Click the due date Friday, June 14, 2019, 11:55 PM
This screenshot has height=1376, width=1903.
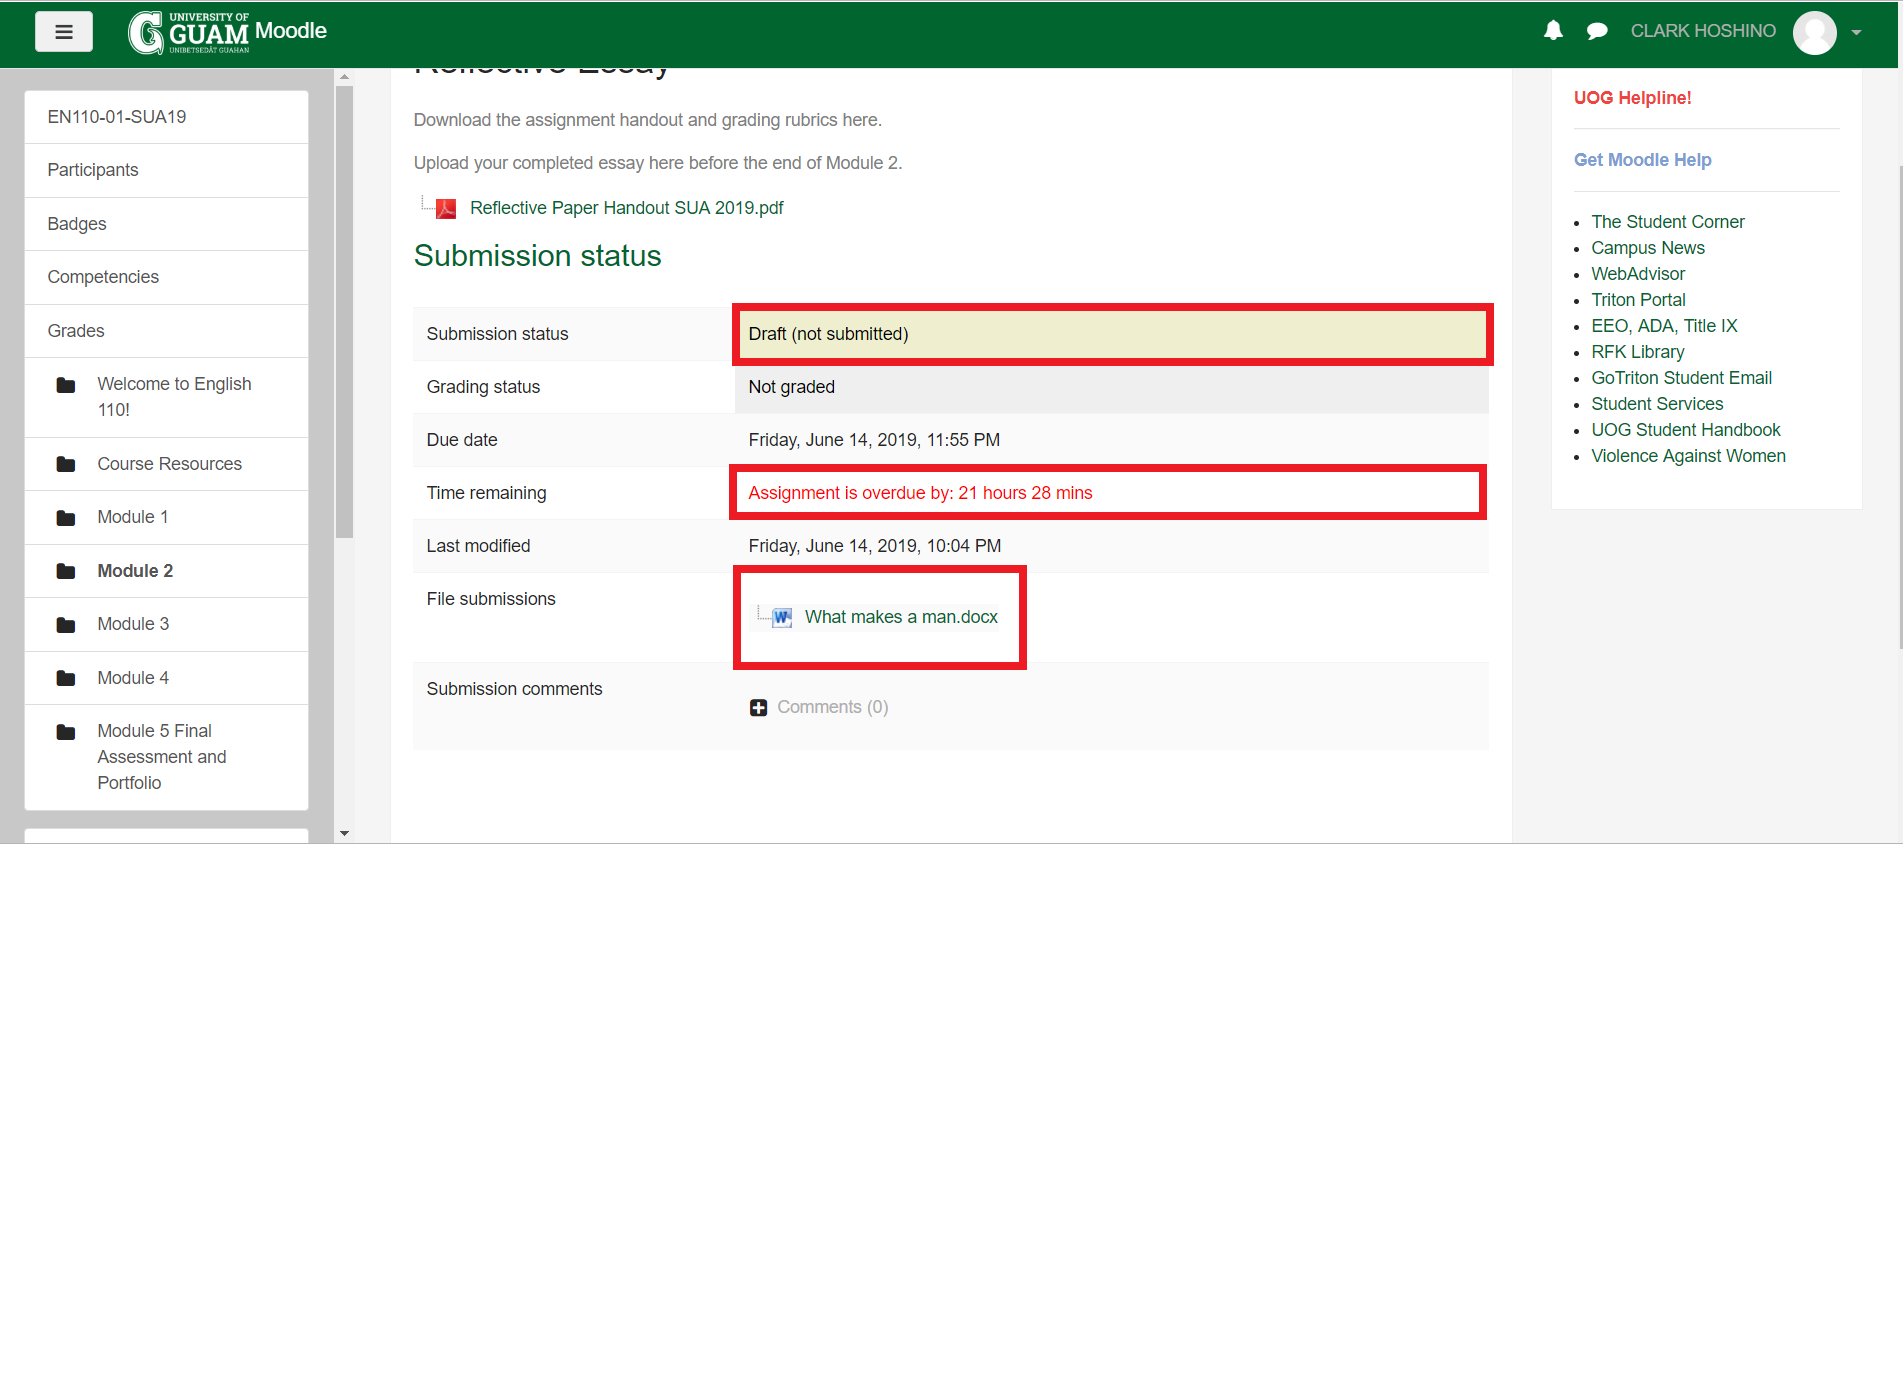pyautogui.click(x=874, y=440)
